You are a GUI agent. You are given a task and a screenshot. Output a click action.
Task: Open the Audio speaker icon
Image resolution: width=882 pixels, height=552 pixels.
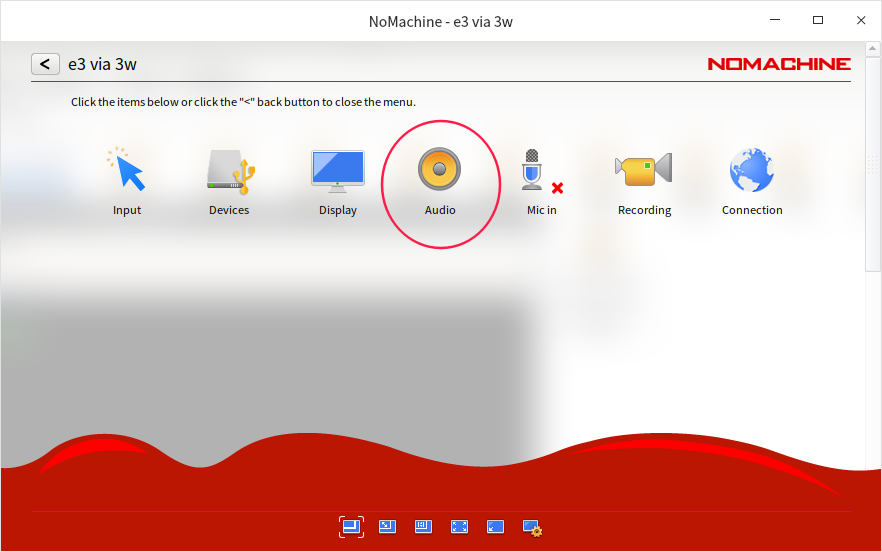tap(439, 169)
